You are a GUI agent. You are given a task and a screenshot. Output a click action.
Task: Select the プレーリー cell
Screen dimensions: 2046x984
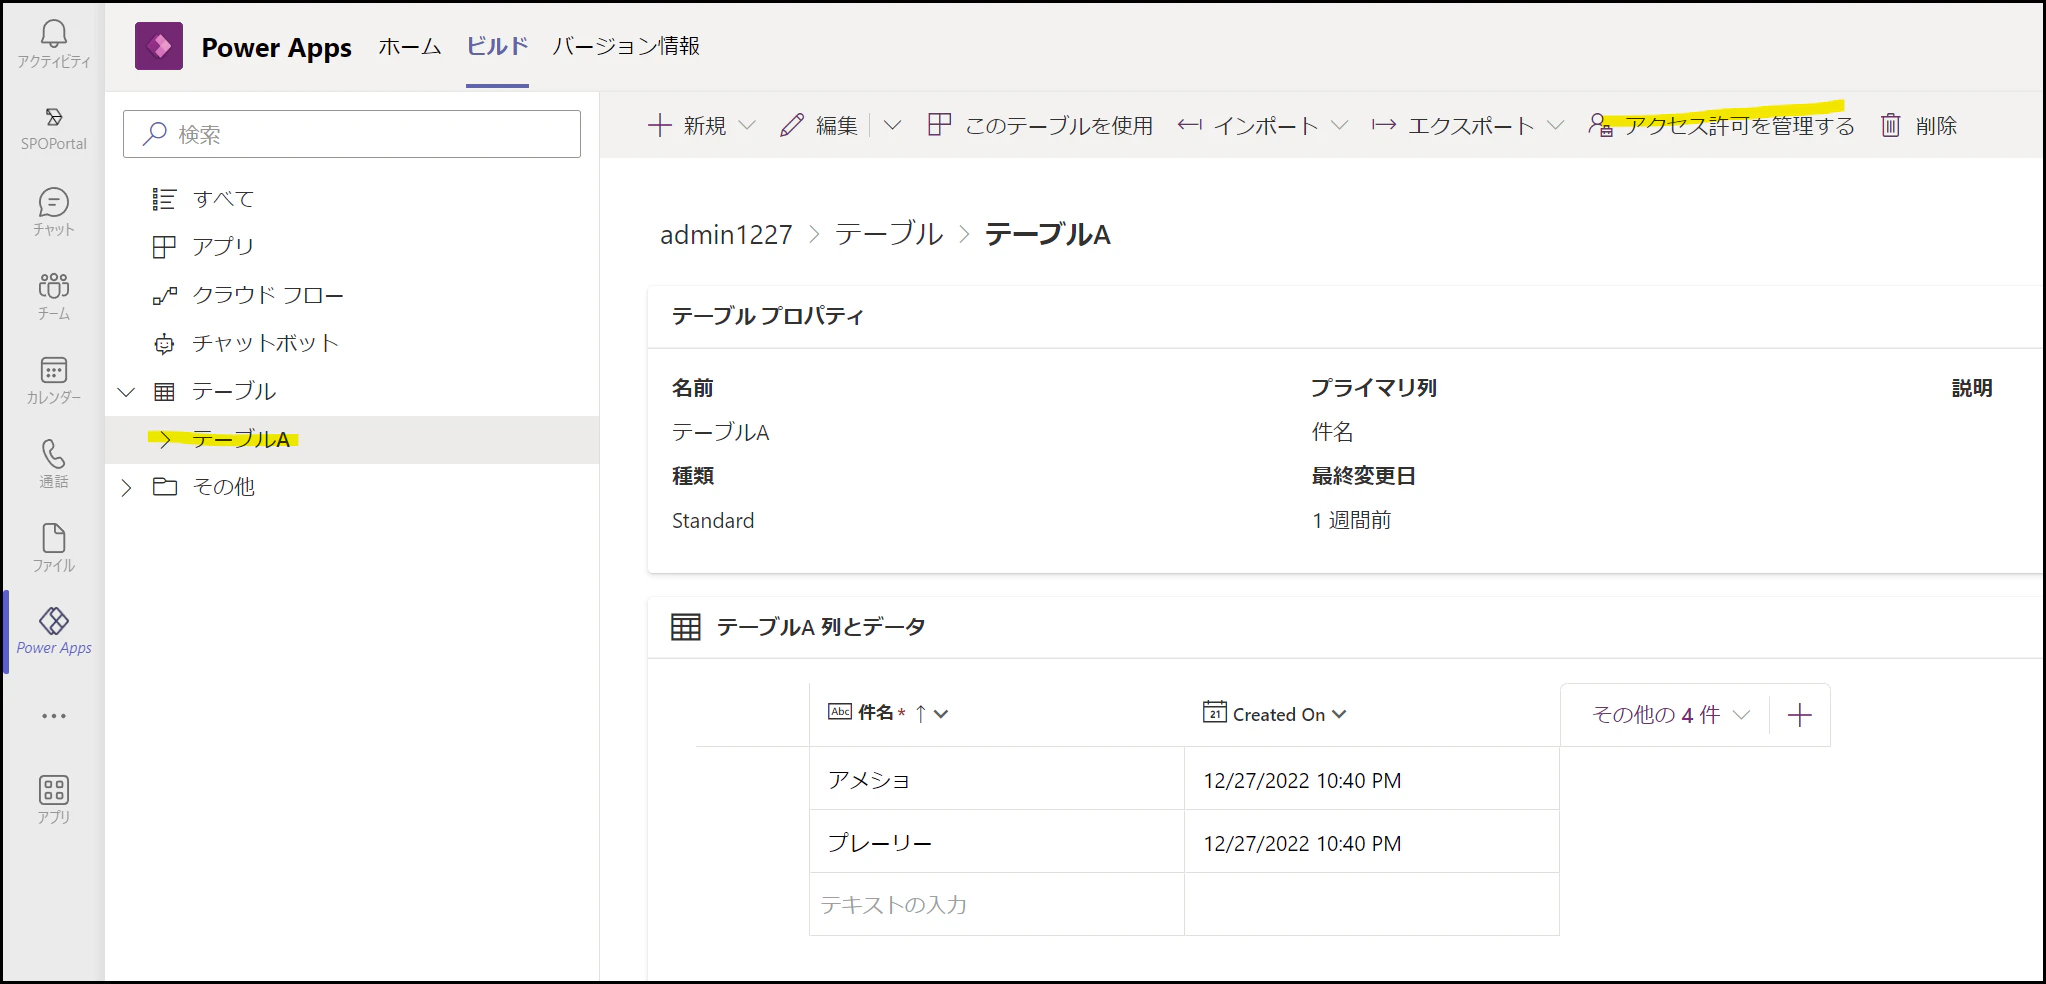click(997, 842)
